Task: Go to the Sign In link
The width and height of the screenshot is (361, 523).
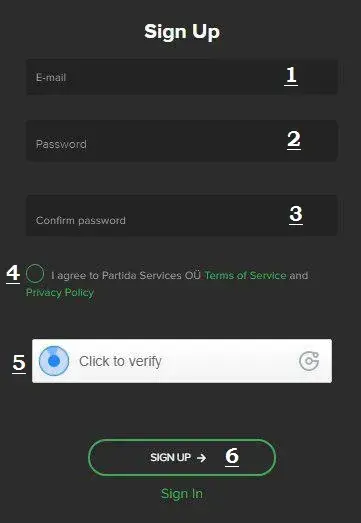Action: click(x=182, y=494)
